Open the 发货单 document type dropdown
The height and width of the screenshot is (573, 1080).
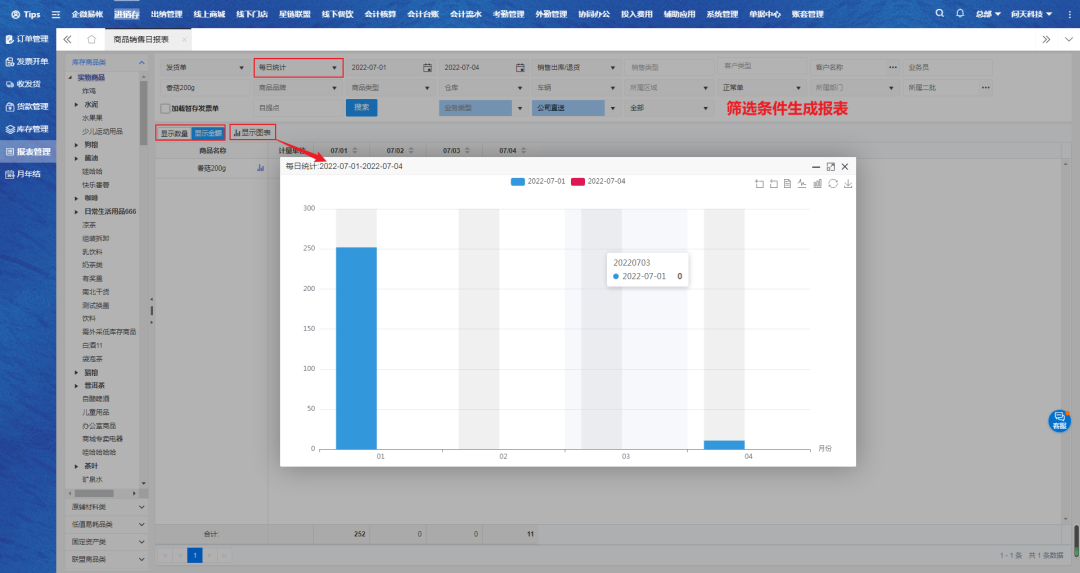pos(204,67)
